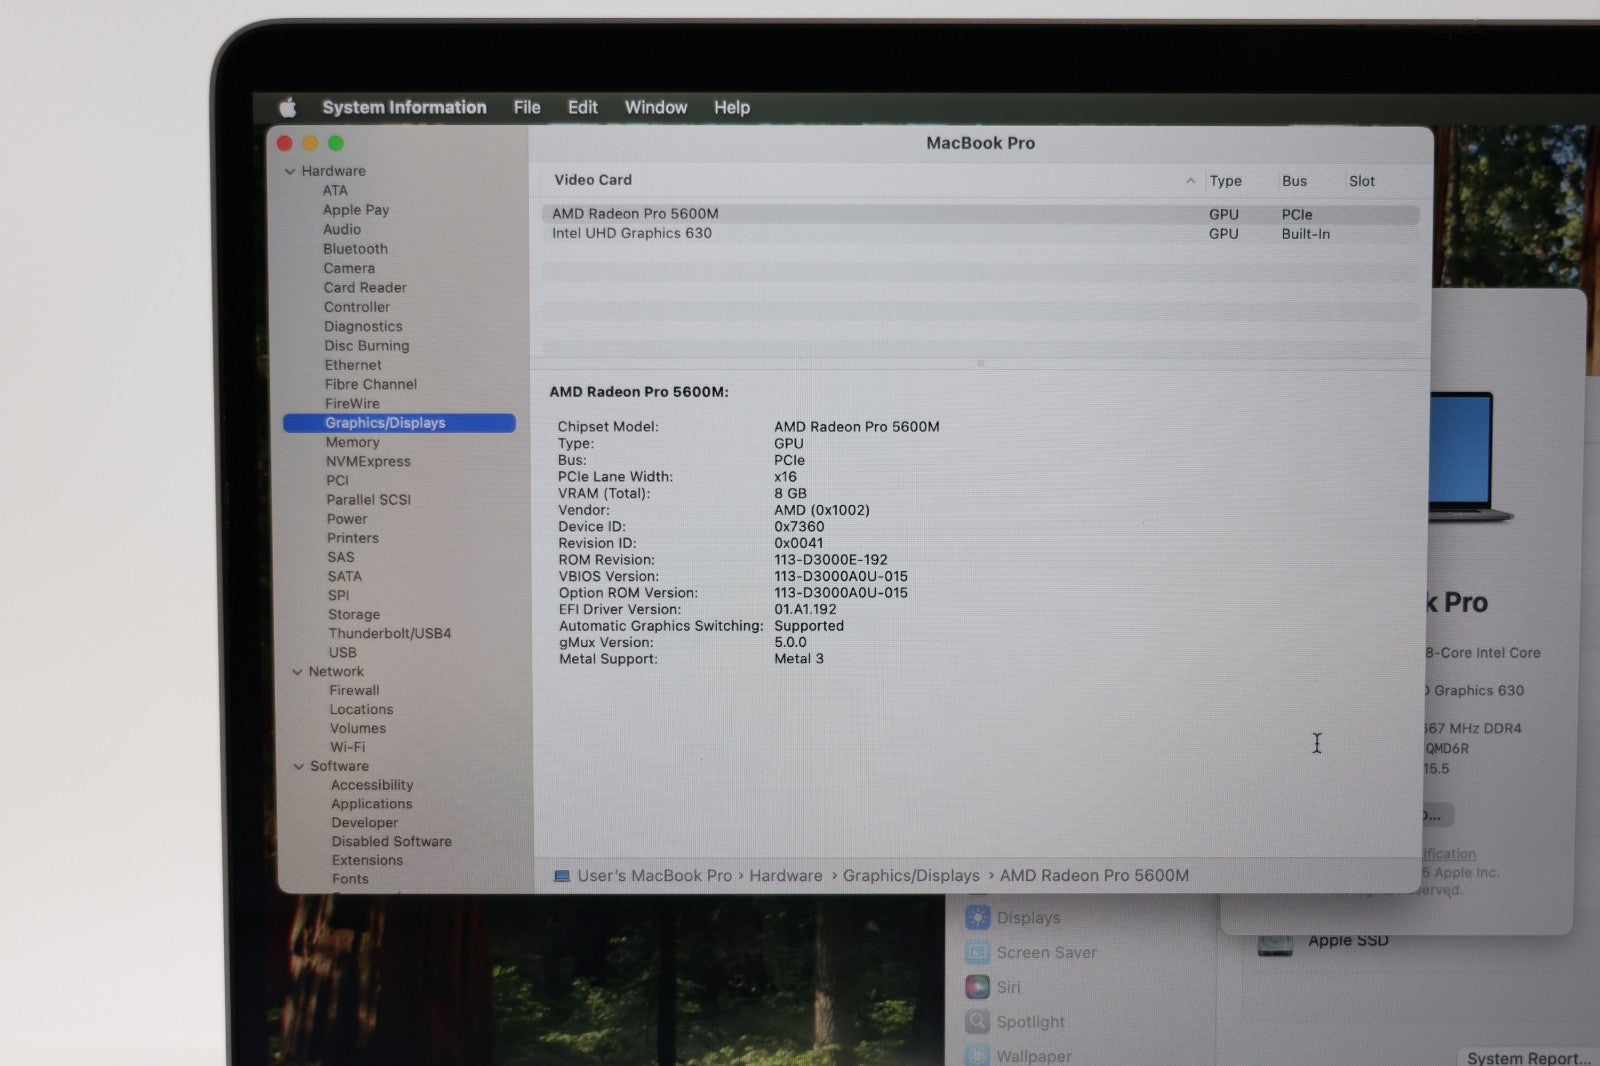Image resolution: width=1600 pixels, height=1066 pixels.
Task: Select Intel UHD Graphics 630 row
Action: 980,233
